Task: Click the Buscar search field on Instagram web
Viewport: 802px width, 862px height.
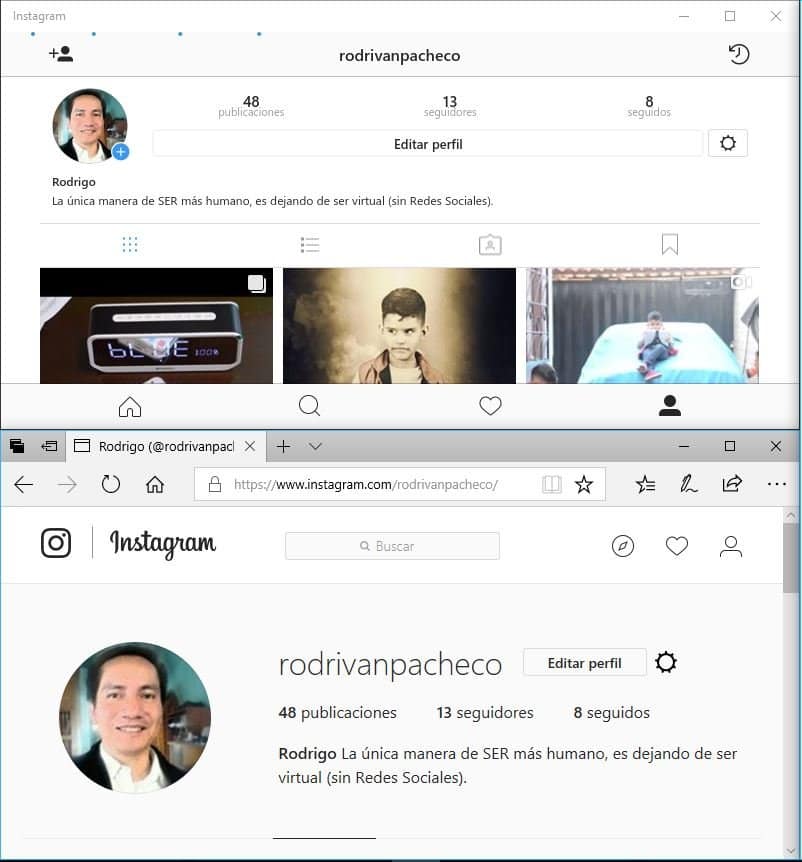Action: click(x=392, y=545)
